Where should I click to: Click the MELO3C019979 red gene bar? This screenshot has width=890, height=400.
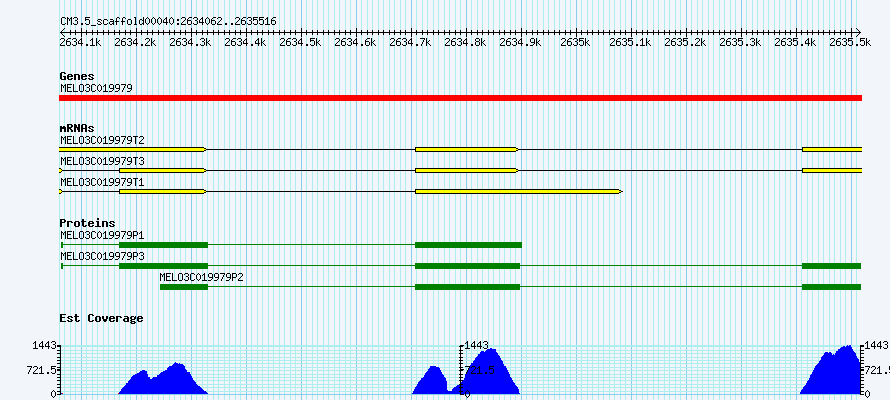pos(460,98)
